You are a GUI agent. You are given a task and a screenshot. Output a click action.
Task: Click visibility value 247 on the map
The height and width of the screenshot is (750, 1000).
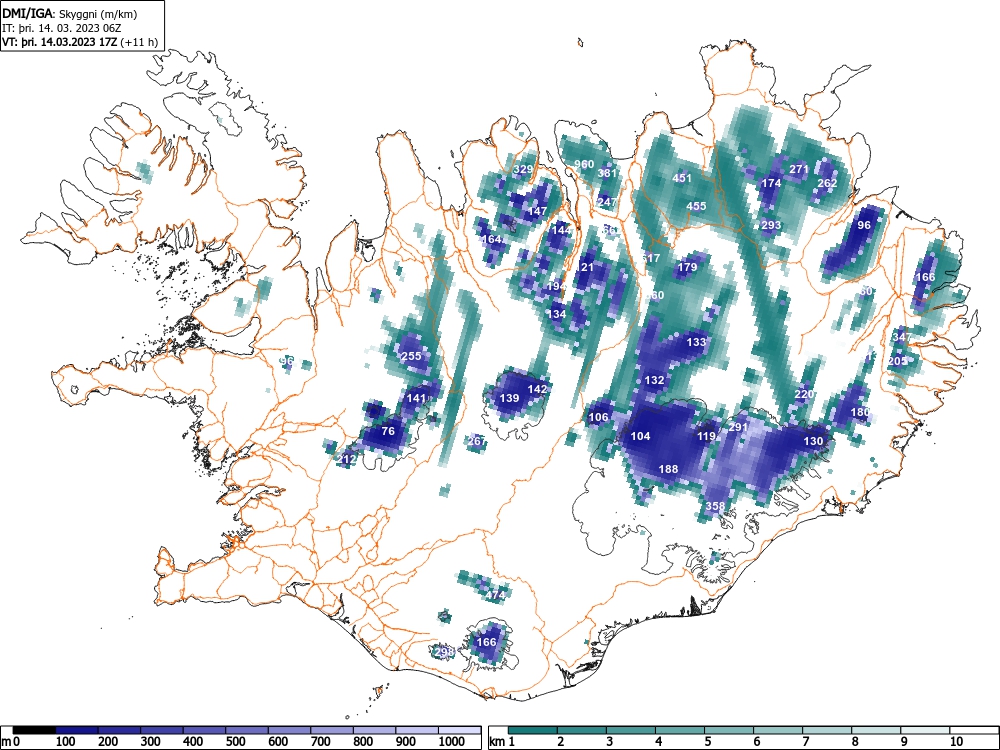pos(608,202)
